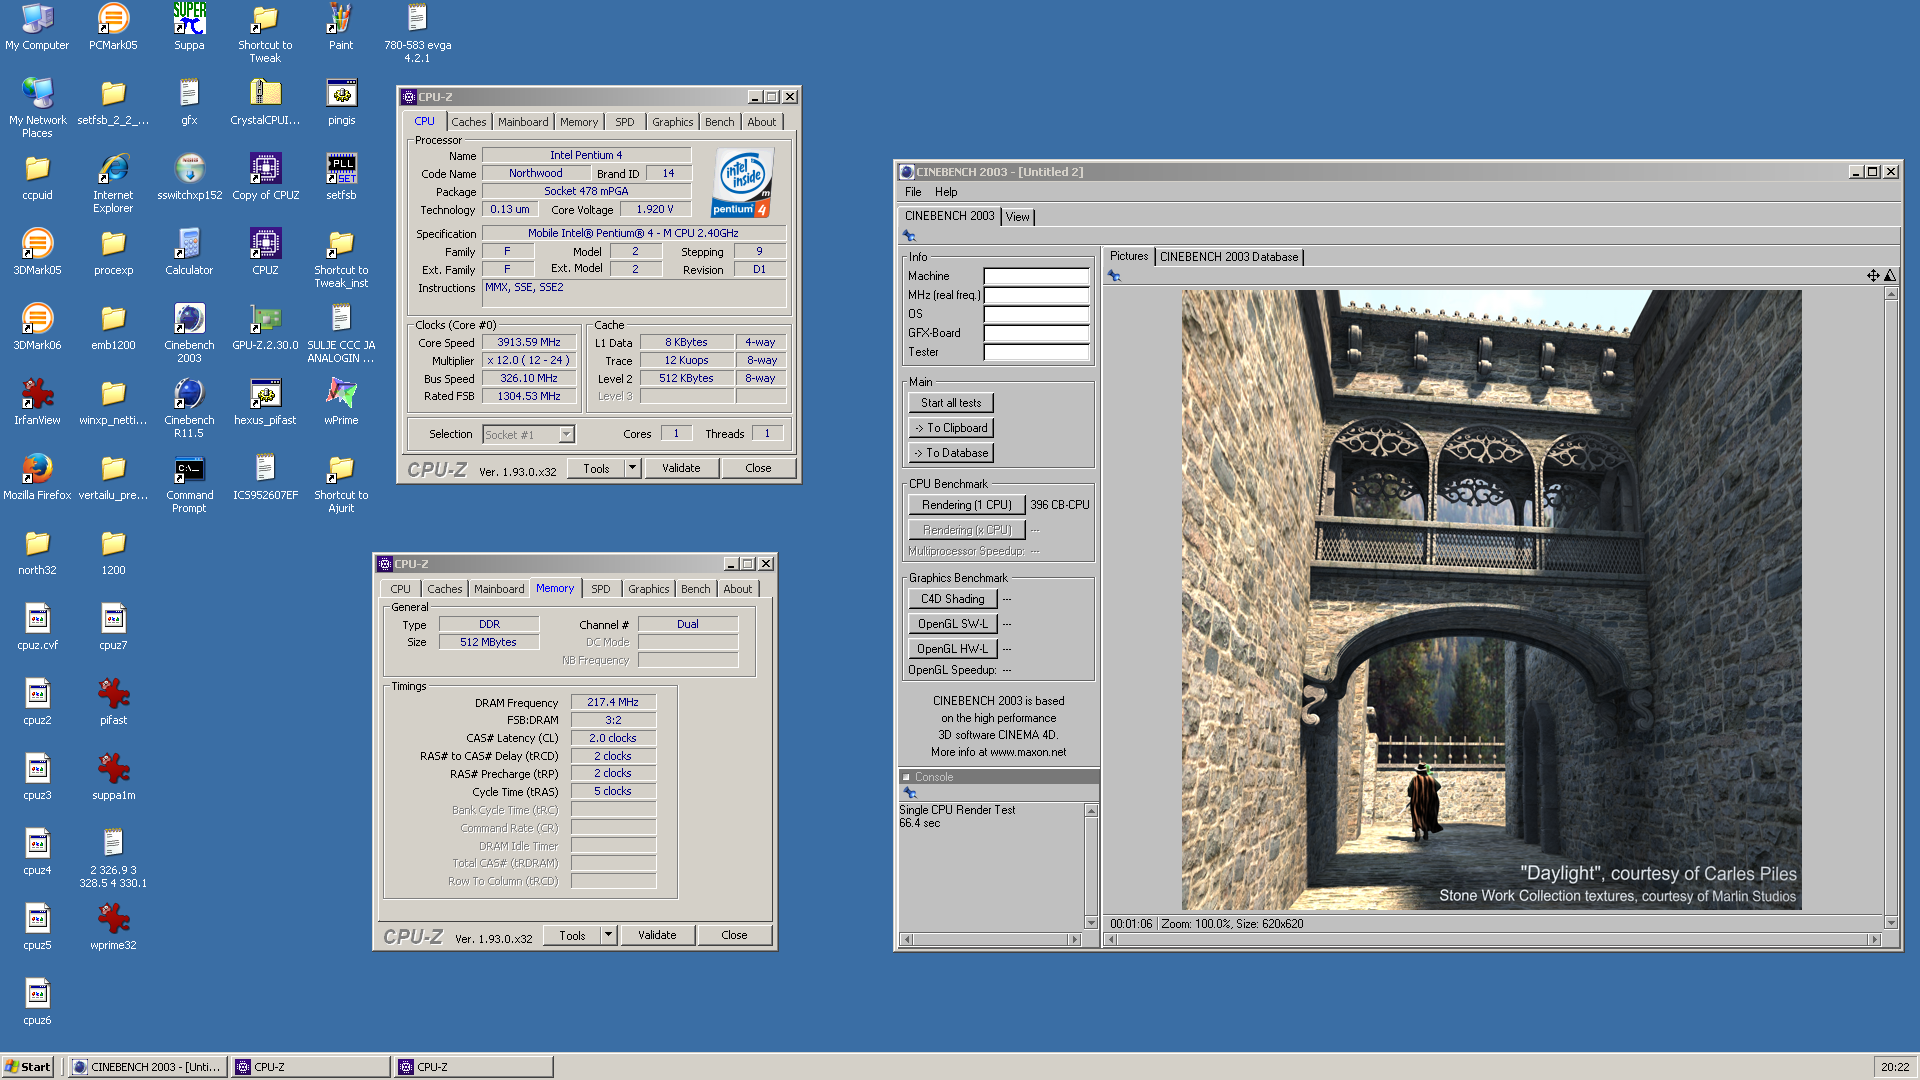Click the console horizontal scrollbar in Cinebench

coord(990,939)
